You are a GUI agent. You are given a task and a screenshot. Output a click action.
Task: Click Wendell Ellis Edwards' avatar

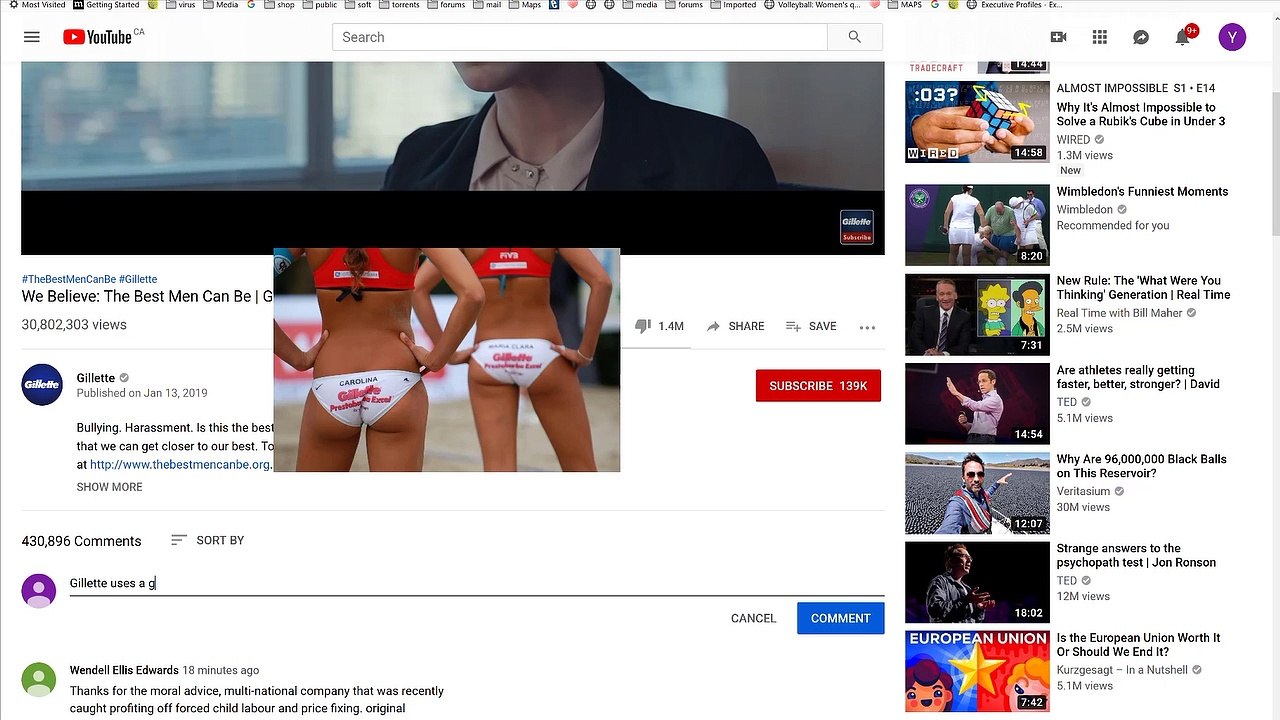(x=39, y=679)
